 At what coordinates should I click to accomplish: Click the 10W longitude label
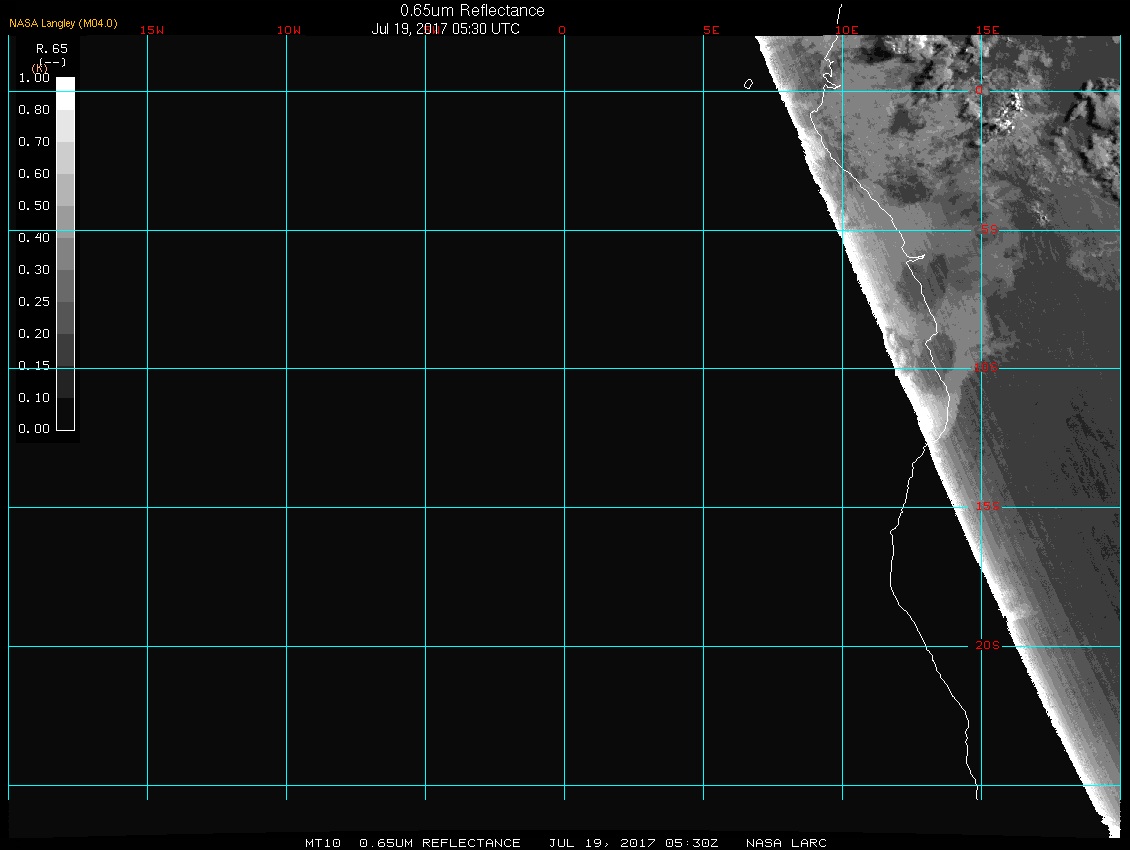click(x=289, y=30)
